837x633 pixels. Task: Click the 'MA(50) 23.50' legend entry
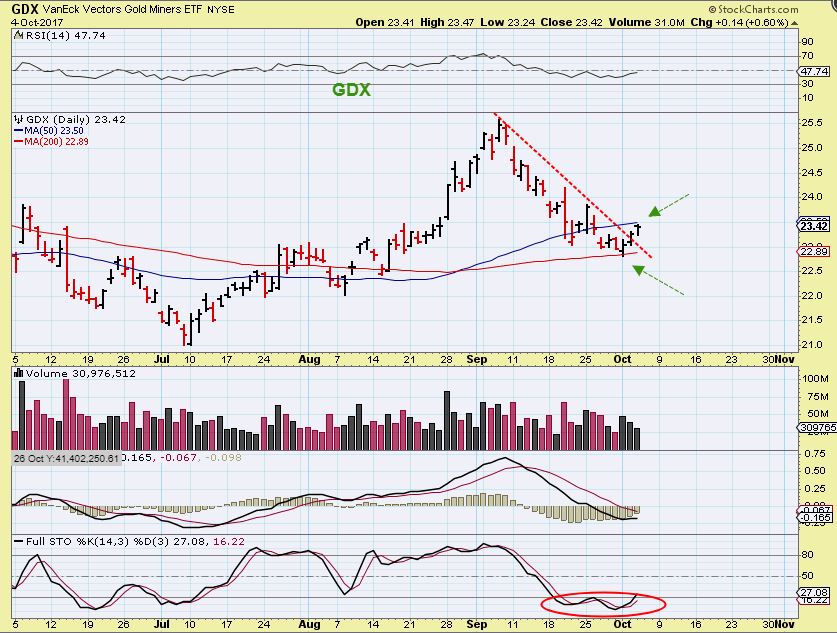pyautogui.click(x=49, y=130)
